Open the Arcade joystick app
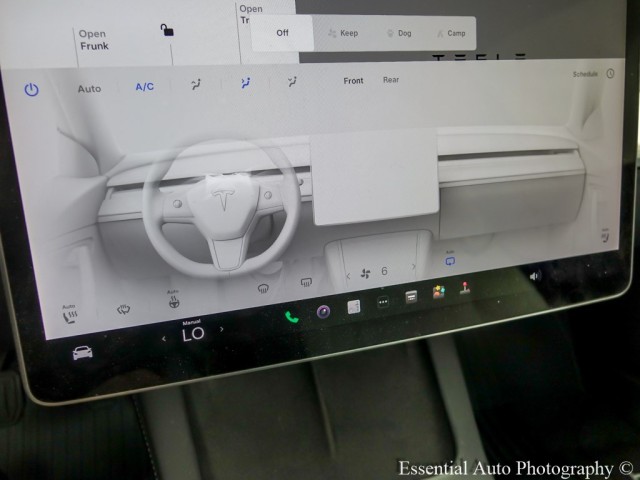The image size is (640, 480). click(465, 288)
